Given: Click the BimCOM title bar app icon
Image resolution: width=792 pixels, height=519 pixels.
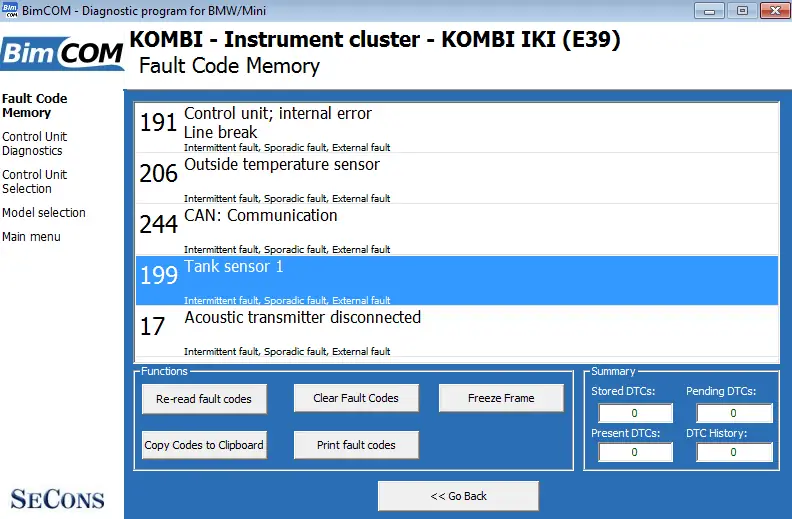Looking at the screenshot, I should click(x=10, y=10).
